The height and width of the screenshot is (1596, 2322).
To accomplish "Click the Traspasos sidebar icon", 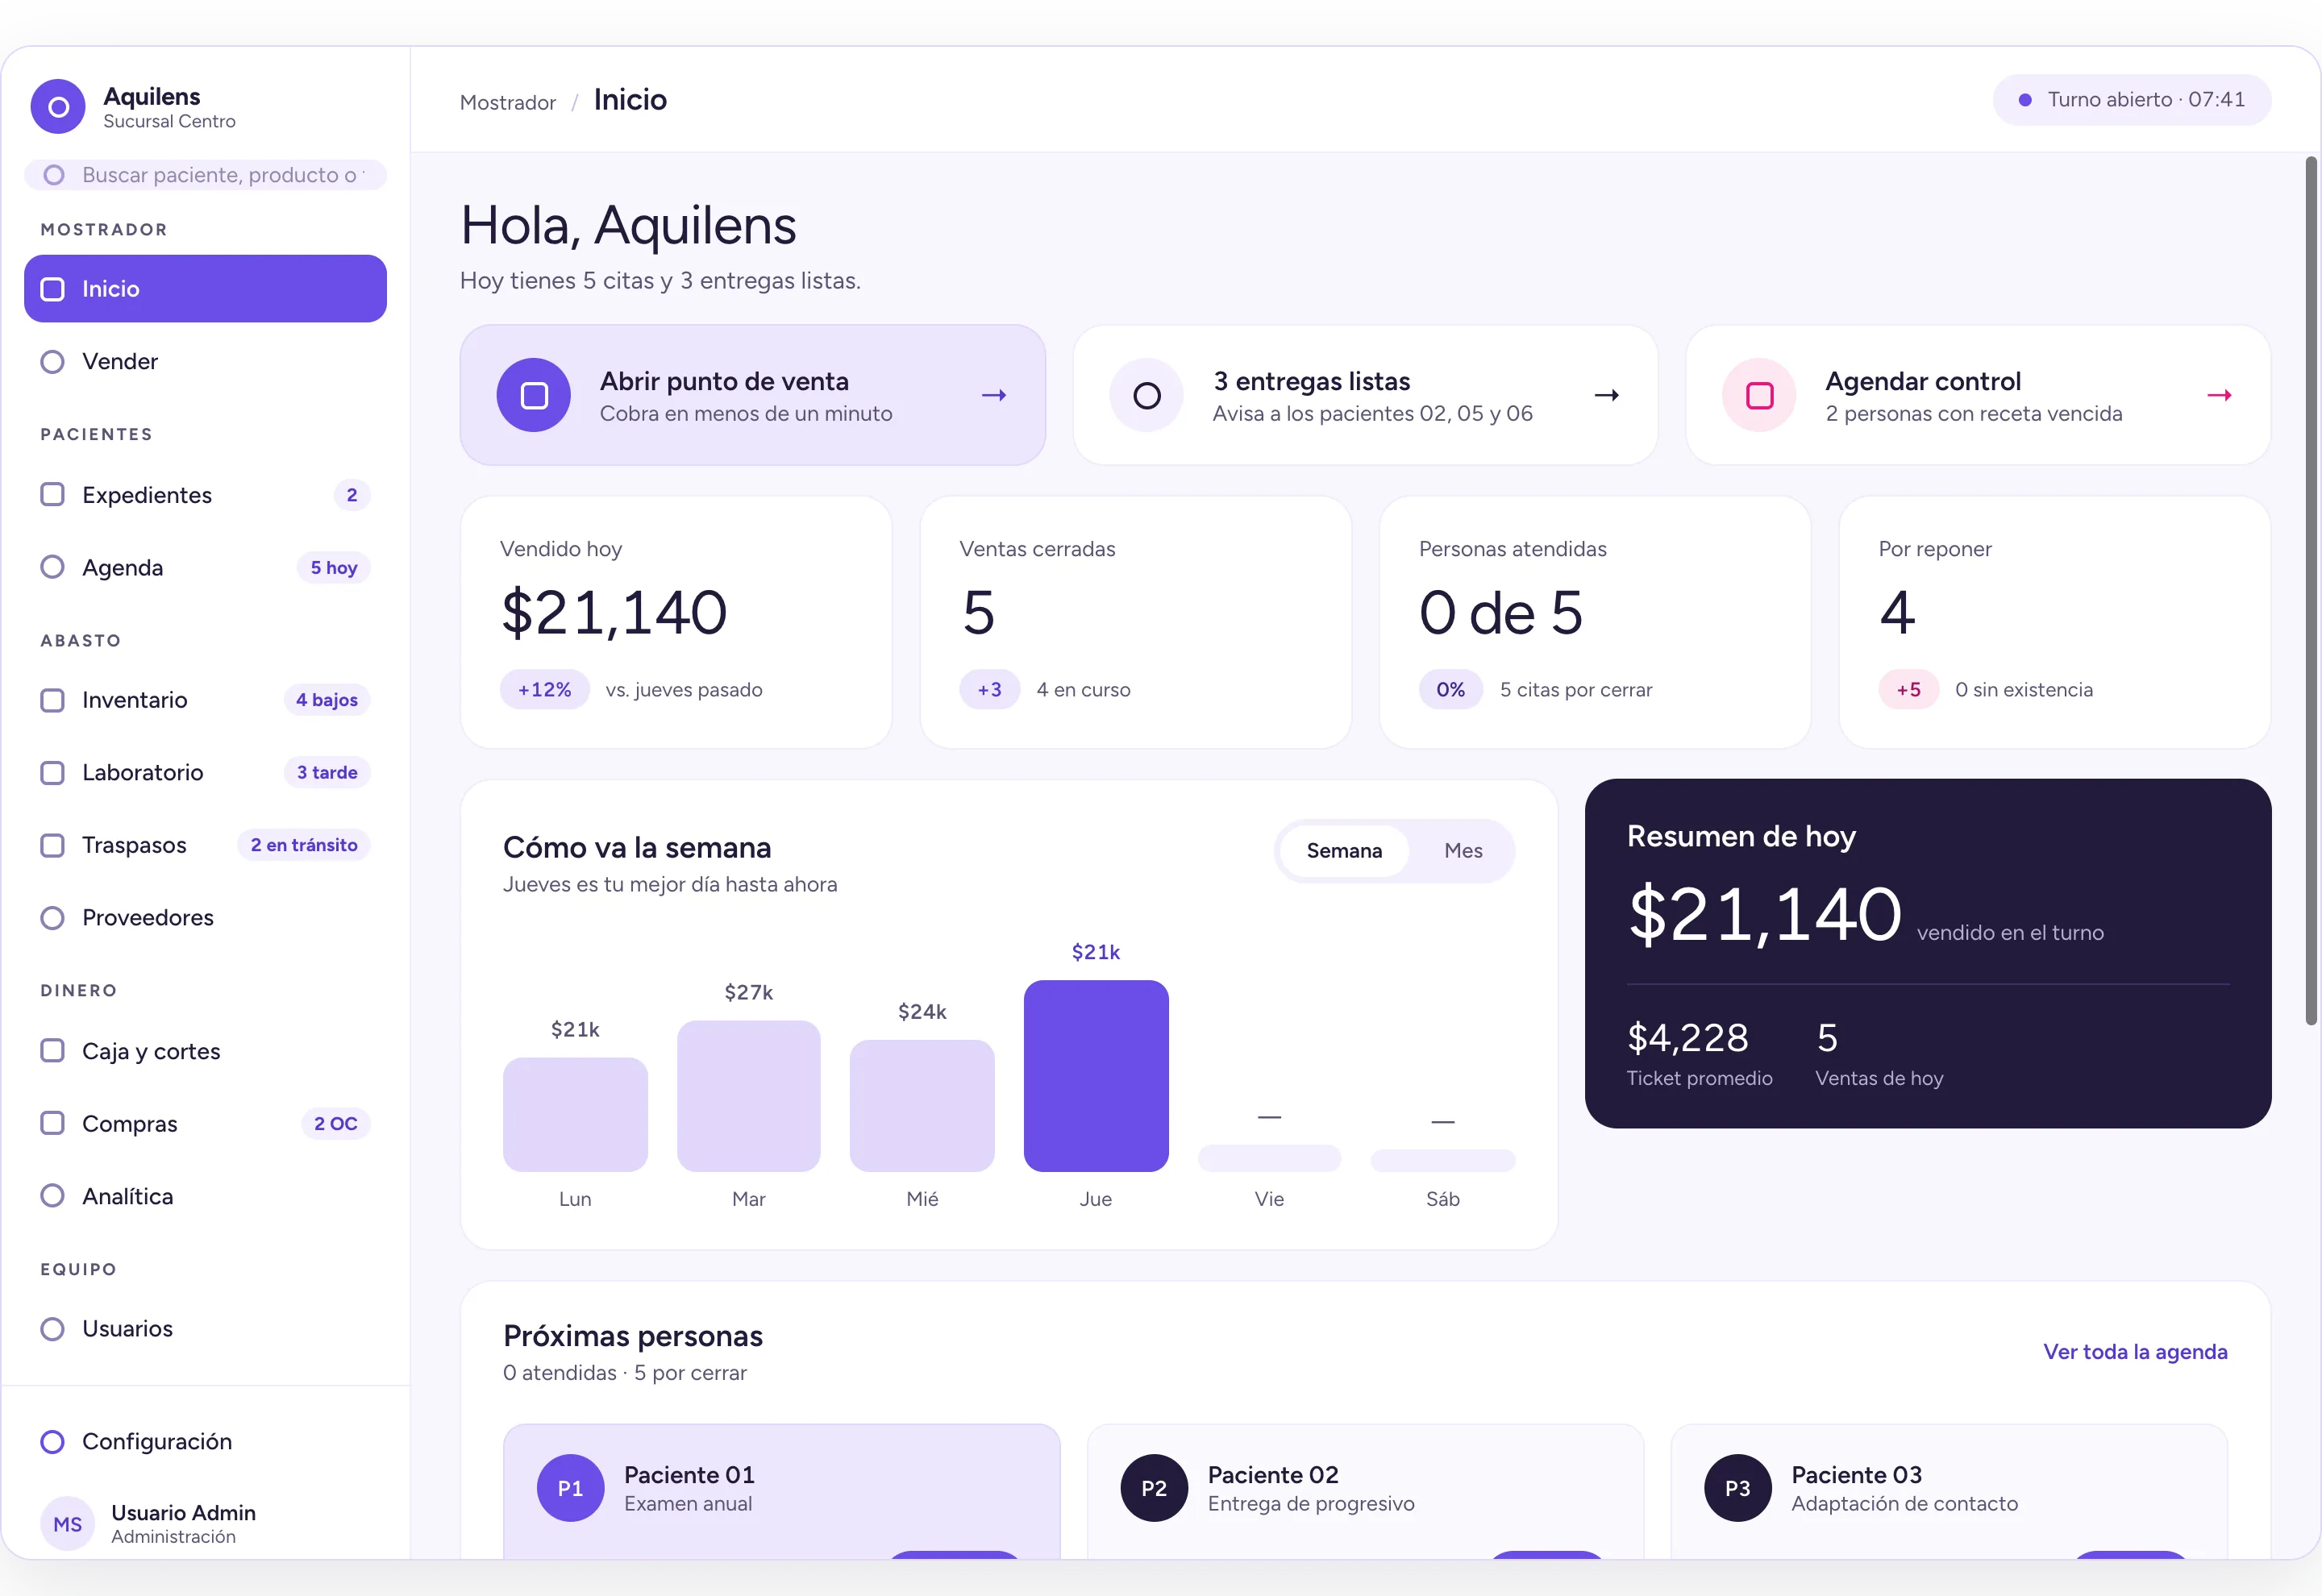I will click(52, 845).
